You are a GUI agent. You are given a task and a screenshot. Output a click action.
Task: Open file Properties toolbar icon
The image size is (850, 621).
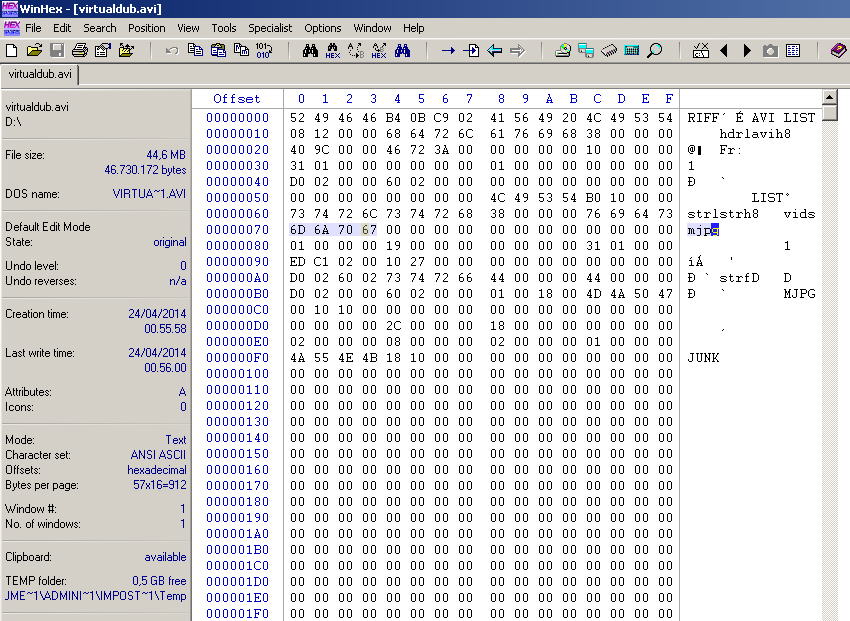click(x=102, y=51)
